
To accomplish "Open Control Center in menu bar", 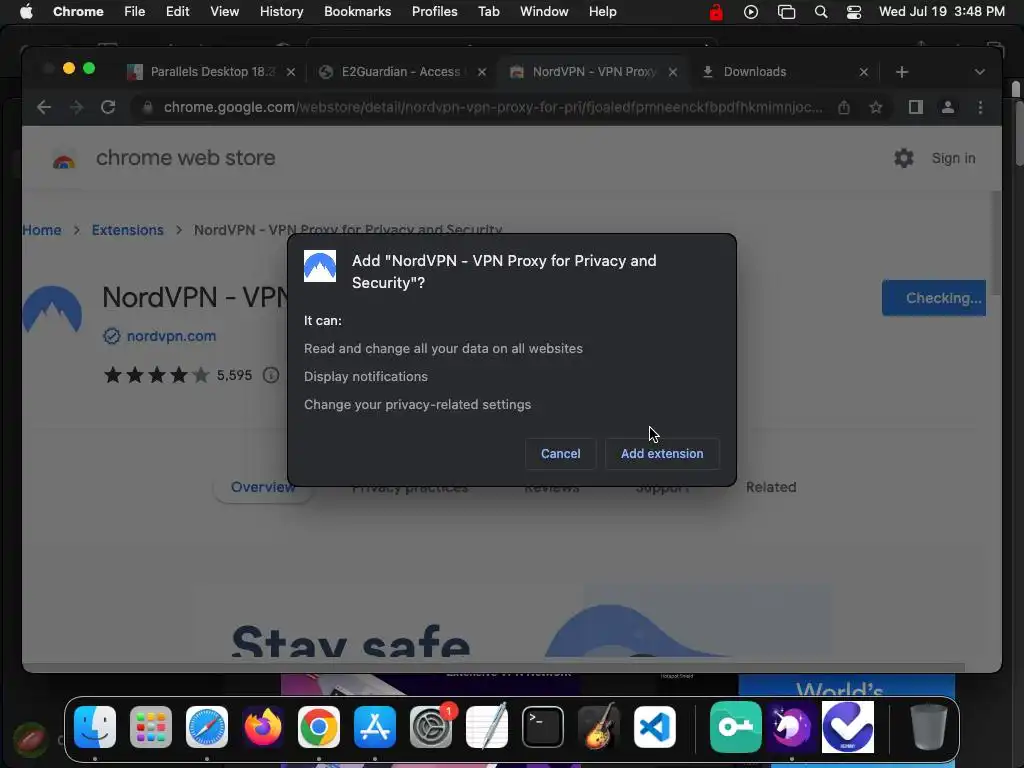I will pos(854,12).
